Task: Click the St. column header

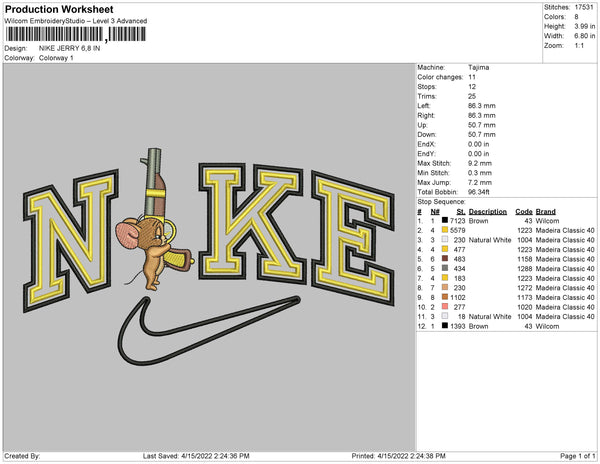Action: (x=461, y=212)
